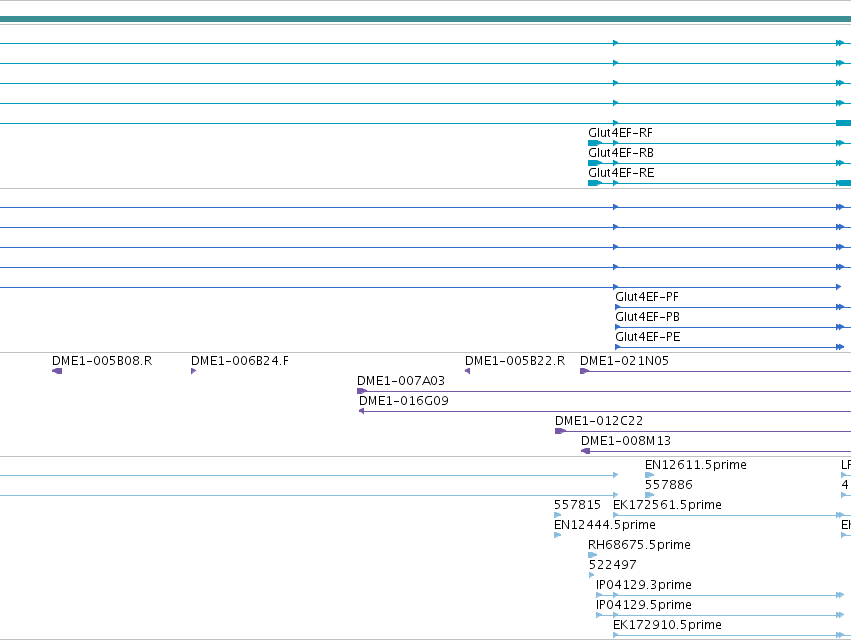Click the DME1-021N05 purple start glyph

tap(585, 371)
